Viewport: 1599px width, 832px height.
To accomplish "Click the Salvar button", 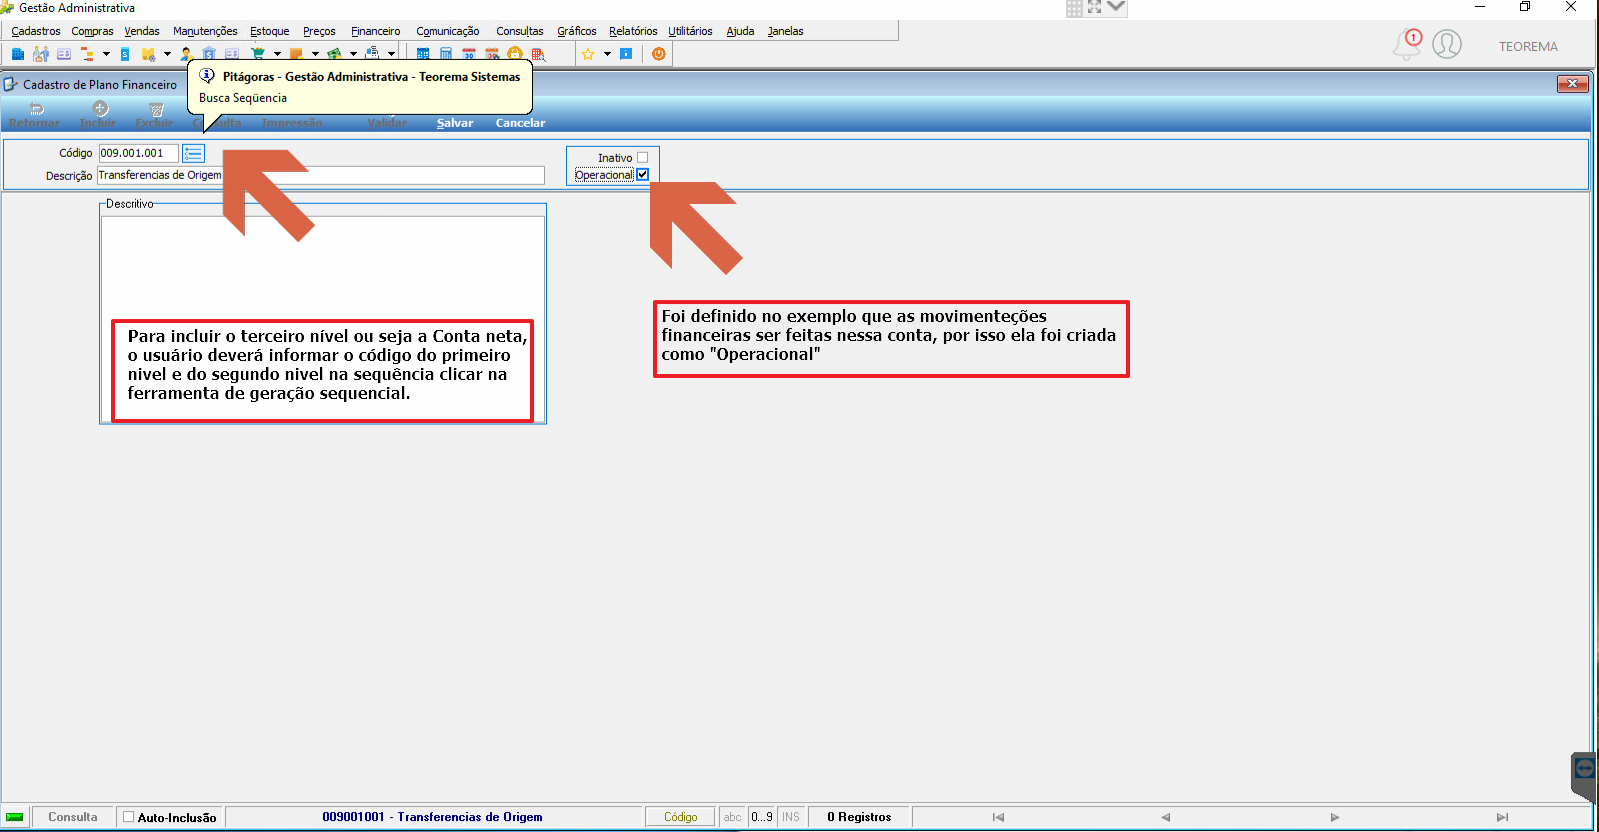I will 455,123.
